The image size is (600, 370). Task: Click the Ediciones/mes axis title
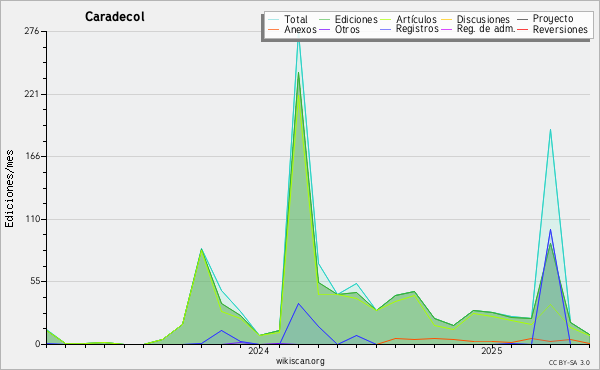pos(9,189)
